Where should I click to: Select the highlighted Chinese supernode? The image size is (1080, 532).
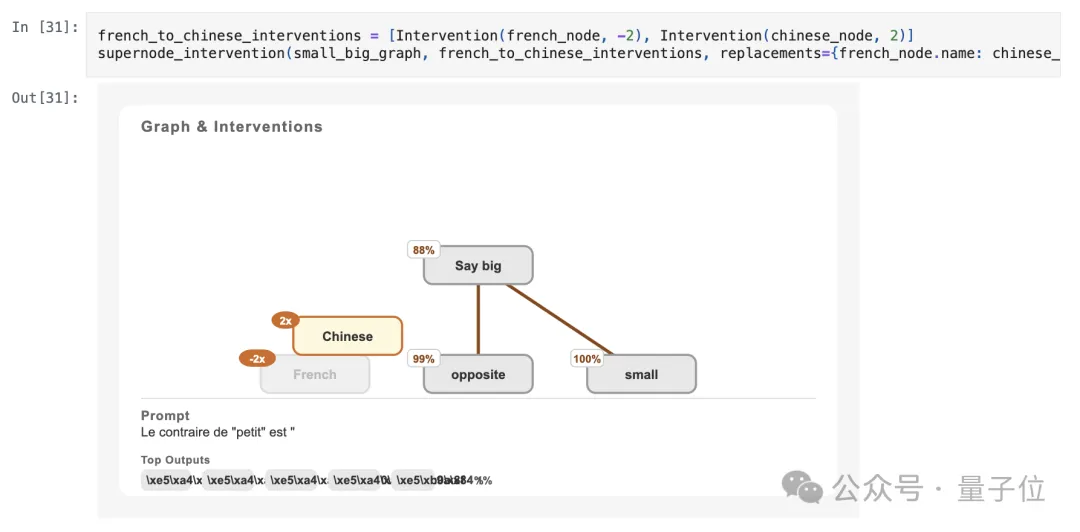click(x=347, y=337)
